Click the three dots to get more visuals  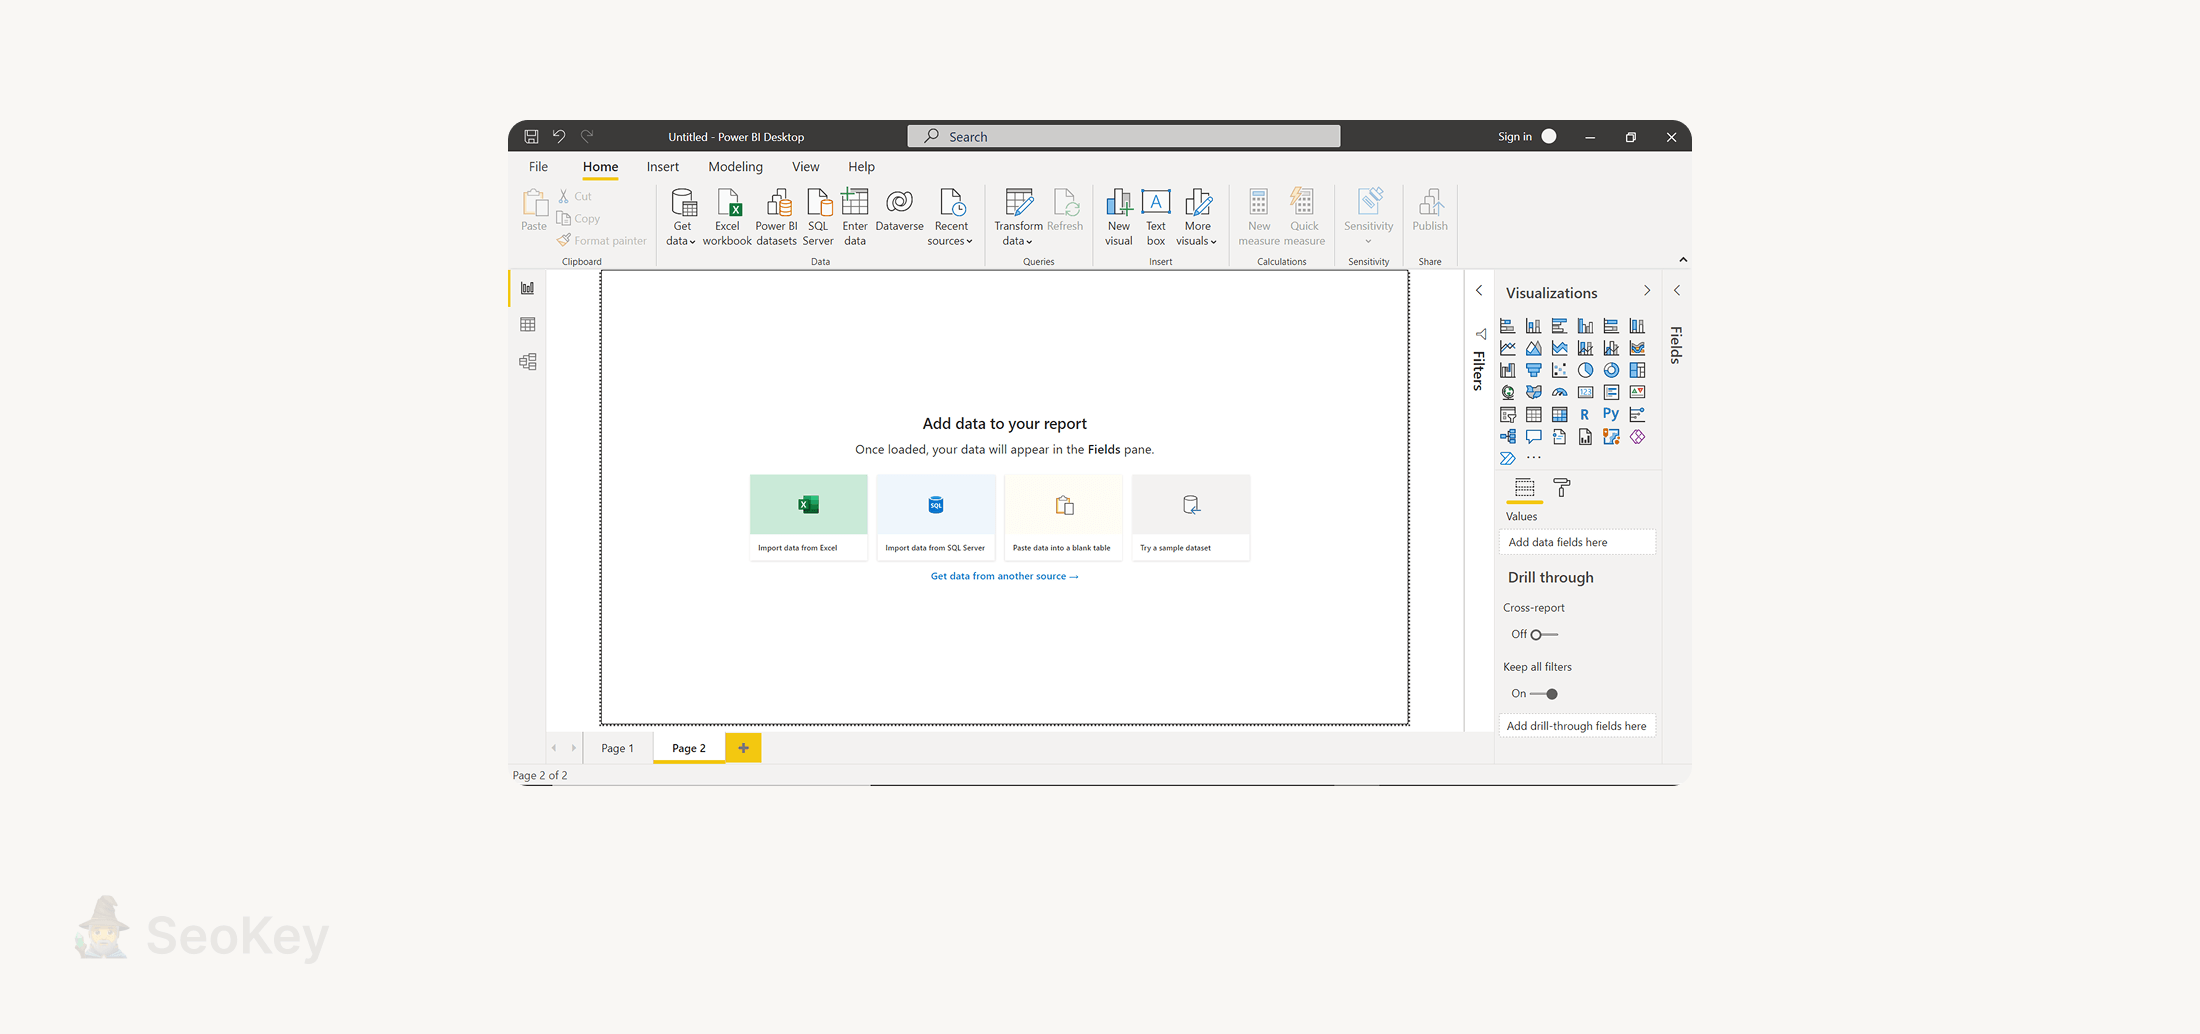[x=1533, y=458]
